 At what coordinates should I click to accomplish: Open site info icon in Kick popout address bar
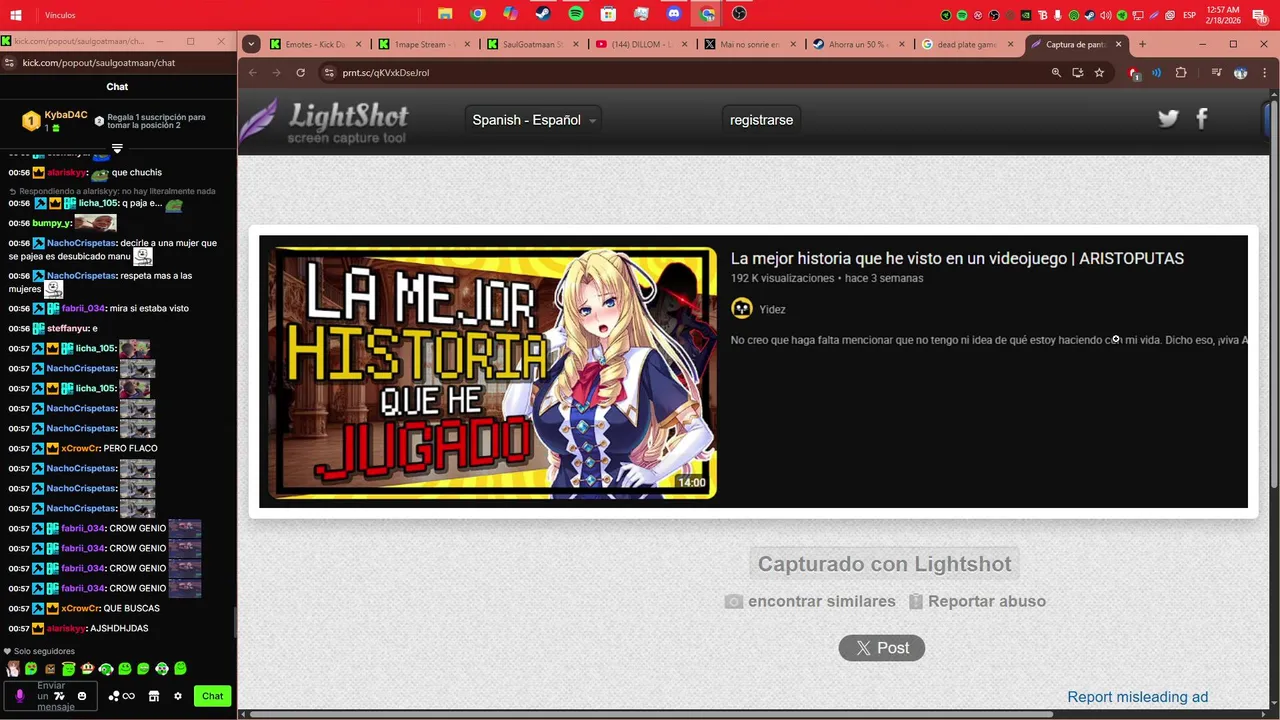(x=9, y=62)
